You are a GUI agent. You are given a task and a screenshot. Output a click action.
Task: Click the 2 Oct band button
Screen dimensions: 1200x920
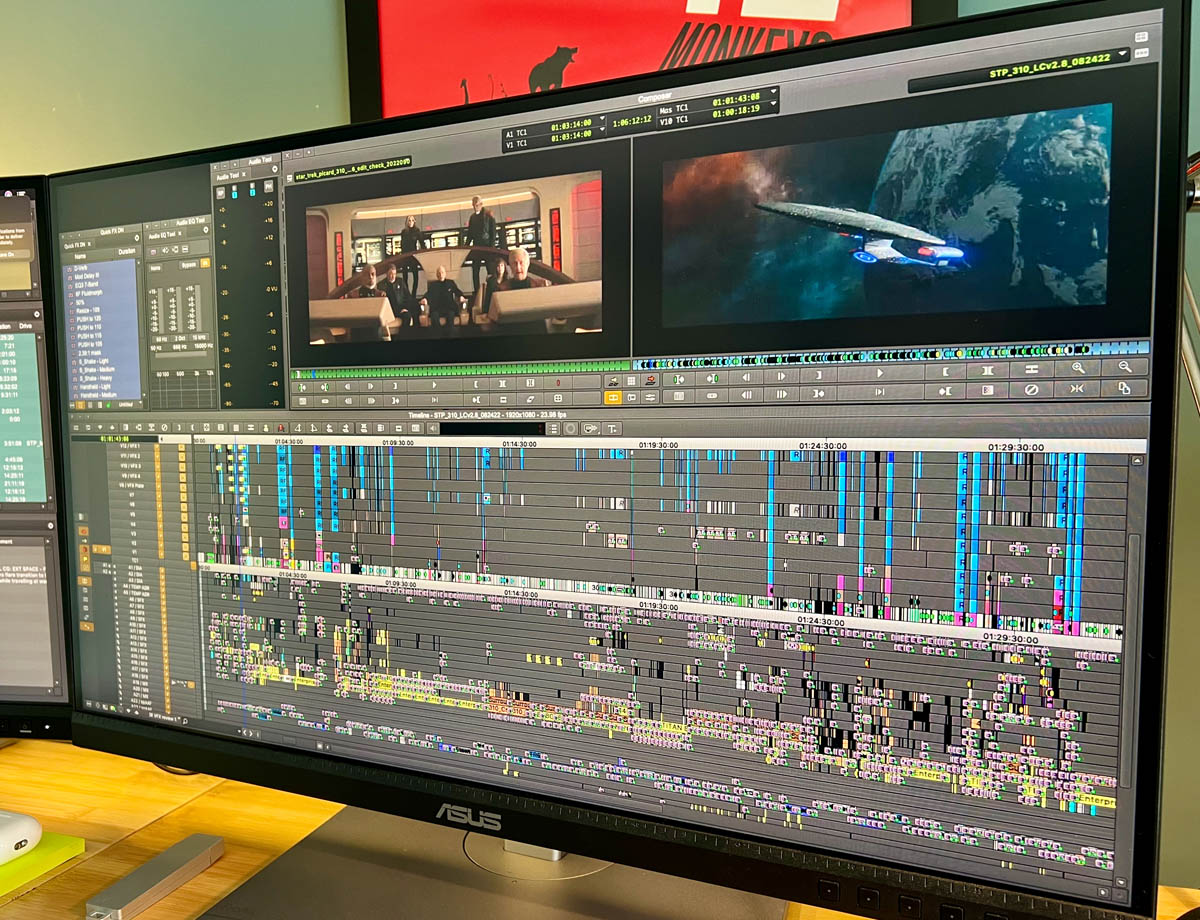point(180,337)
